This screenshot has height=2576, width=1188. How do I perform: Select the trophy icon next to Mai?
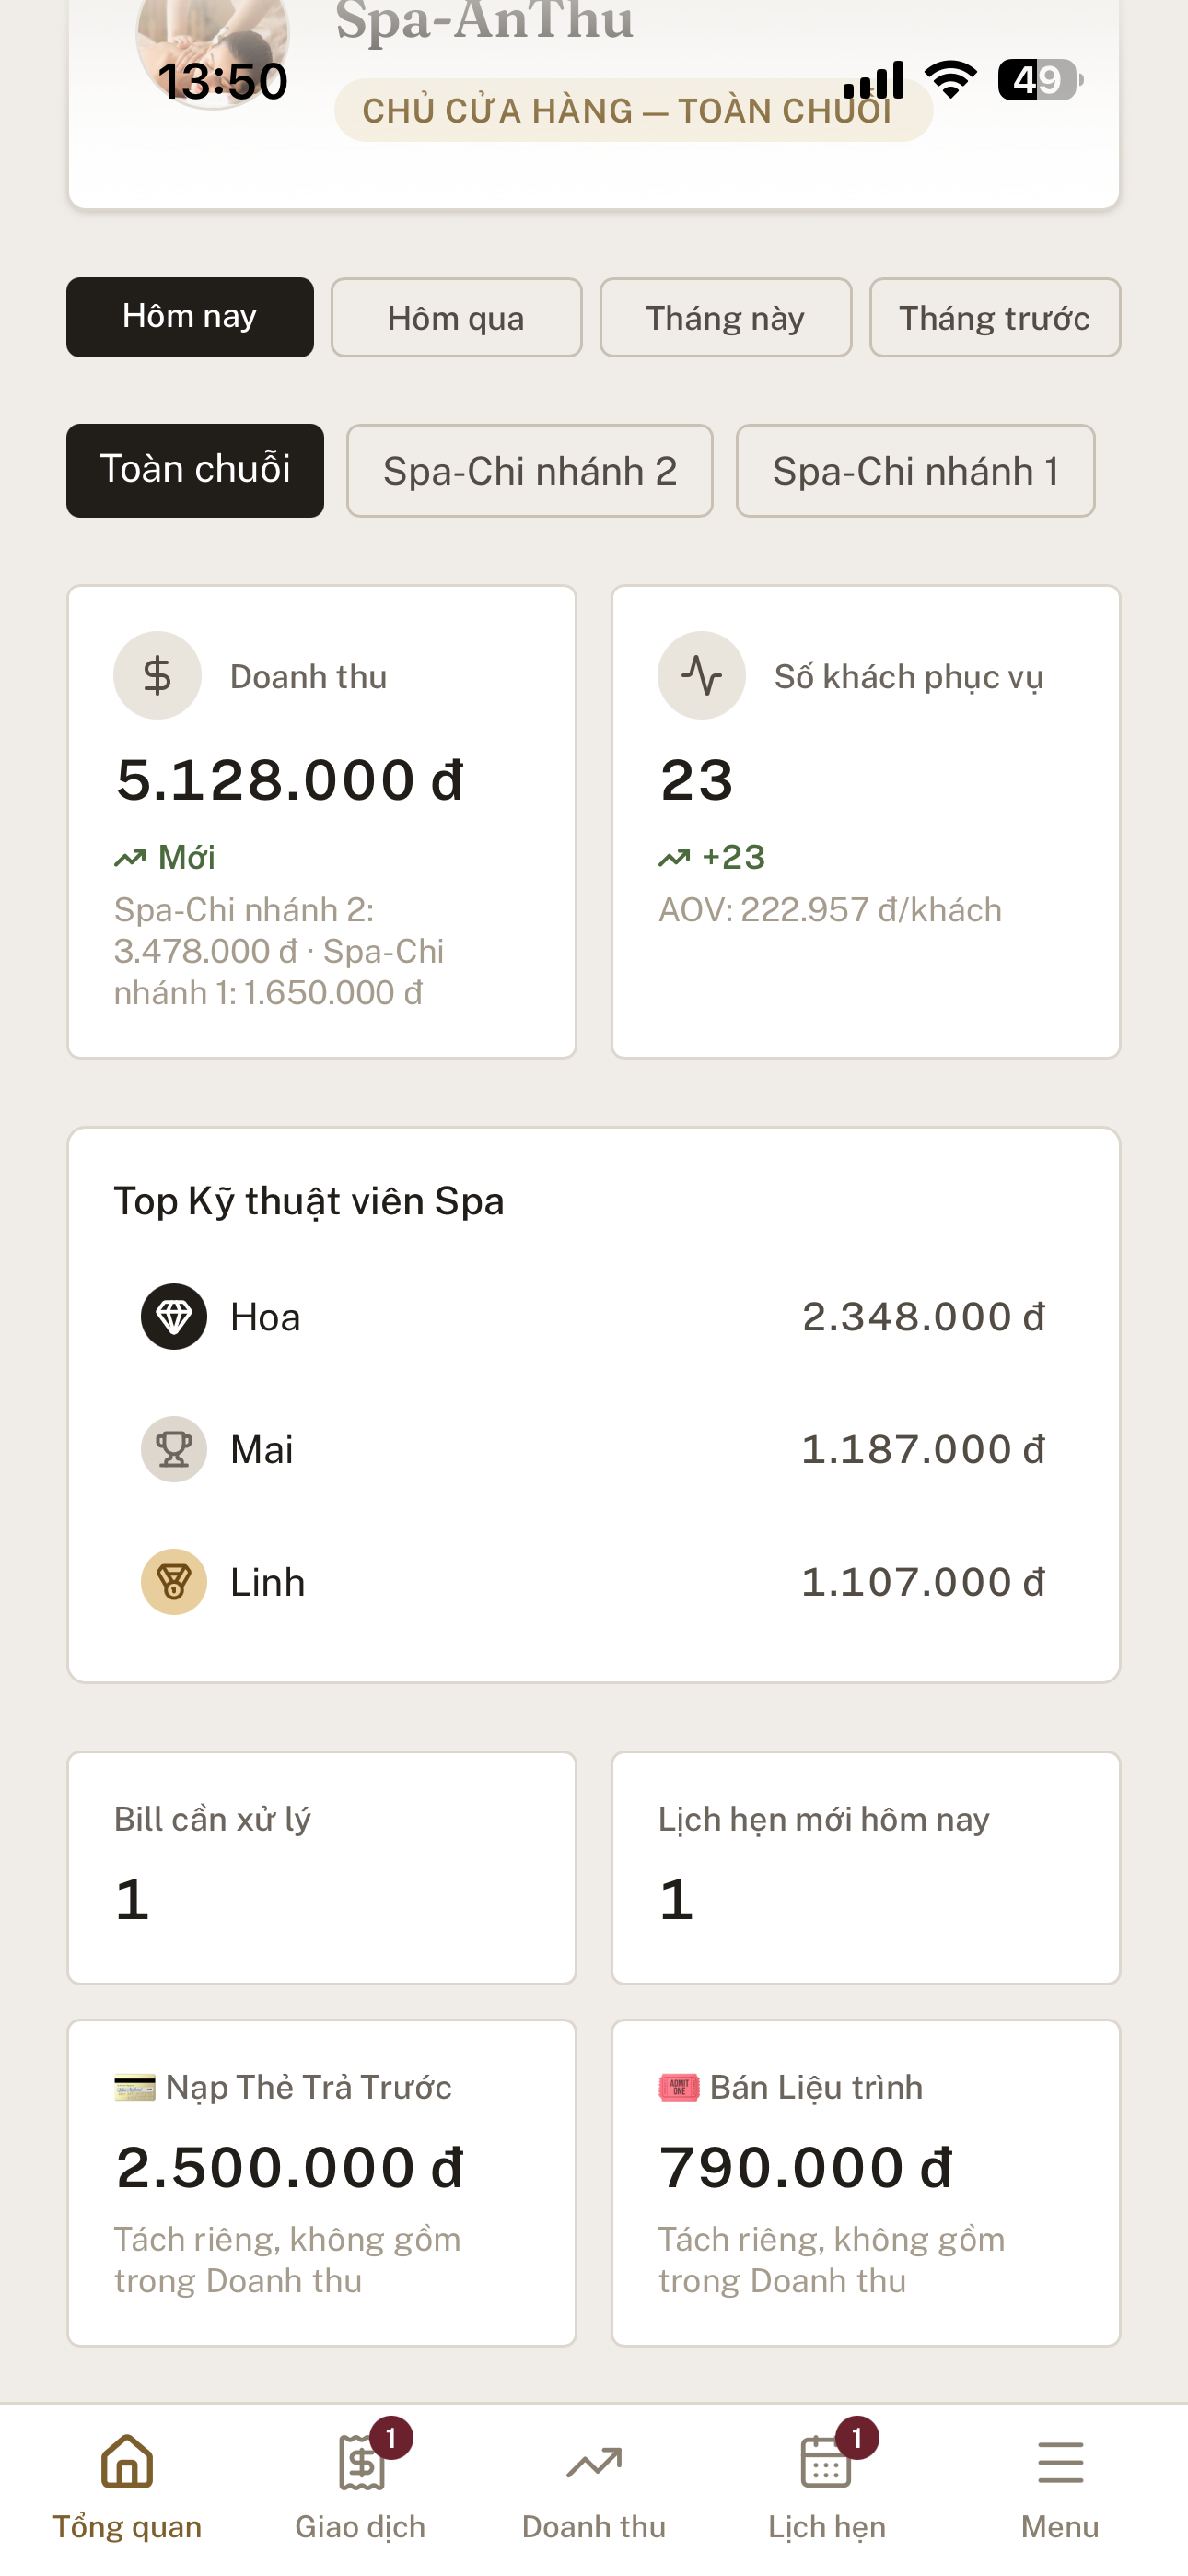(x=174, y=1449)
